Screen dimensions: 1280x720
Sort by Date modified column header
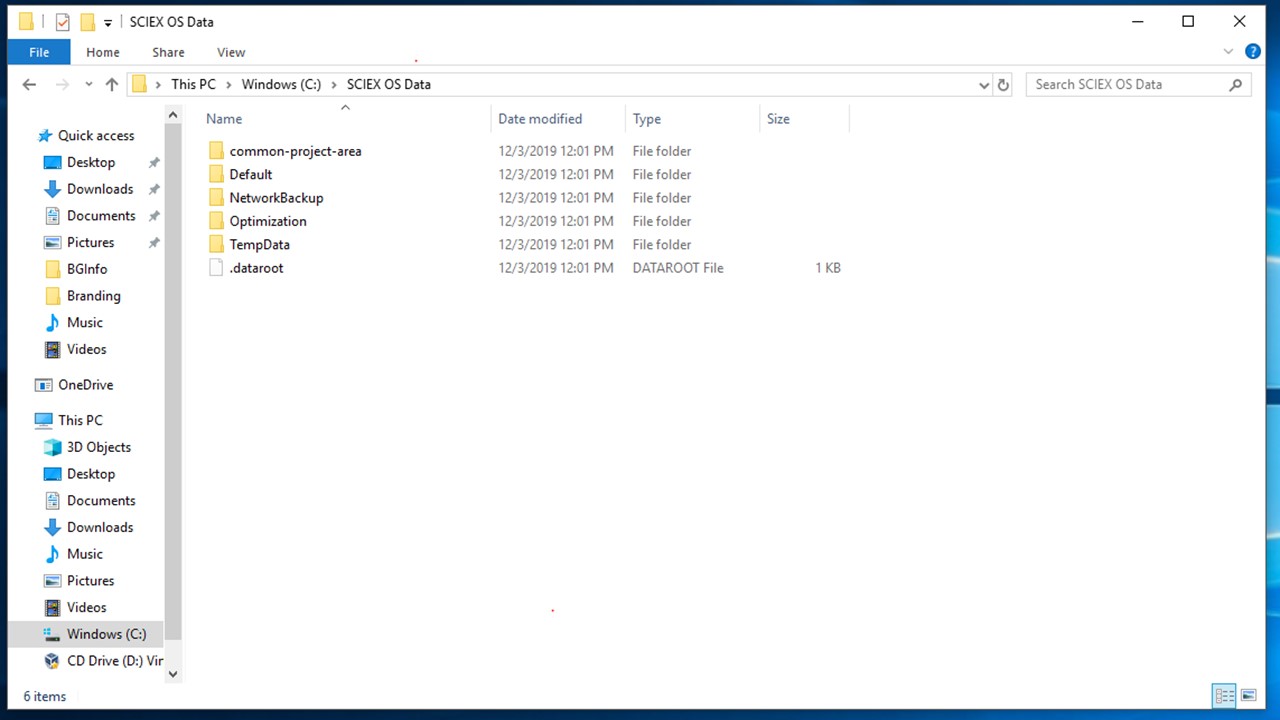[x=540, y=119]
